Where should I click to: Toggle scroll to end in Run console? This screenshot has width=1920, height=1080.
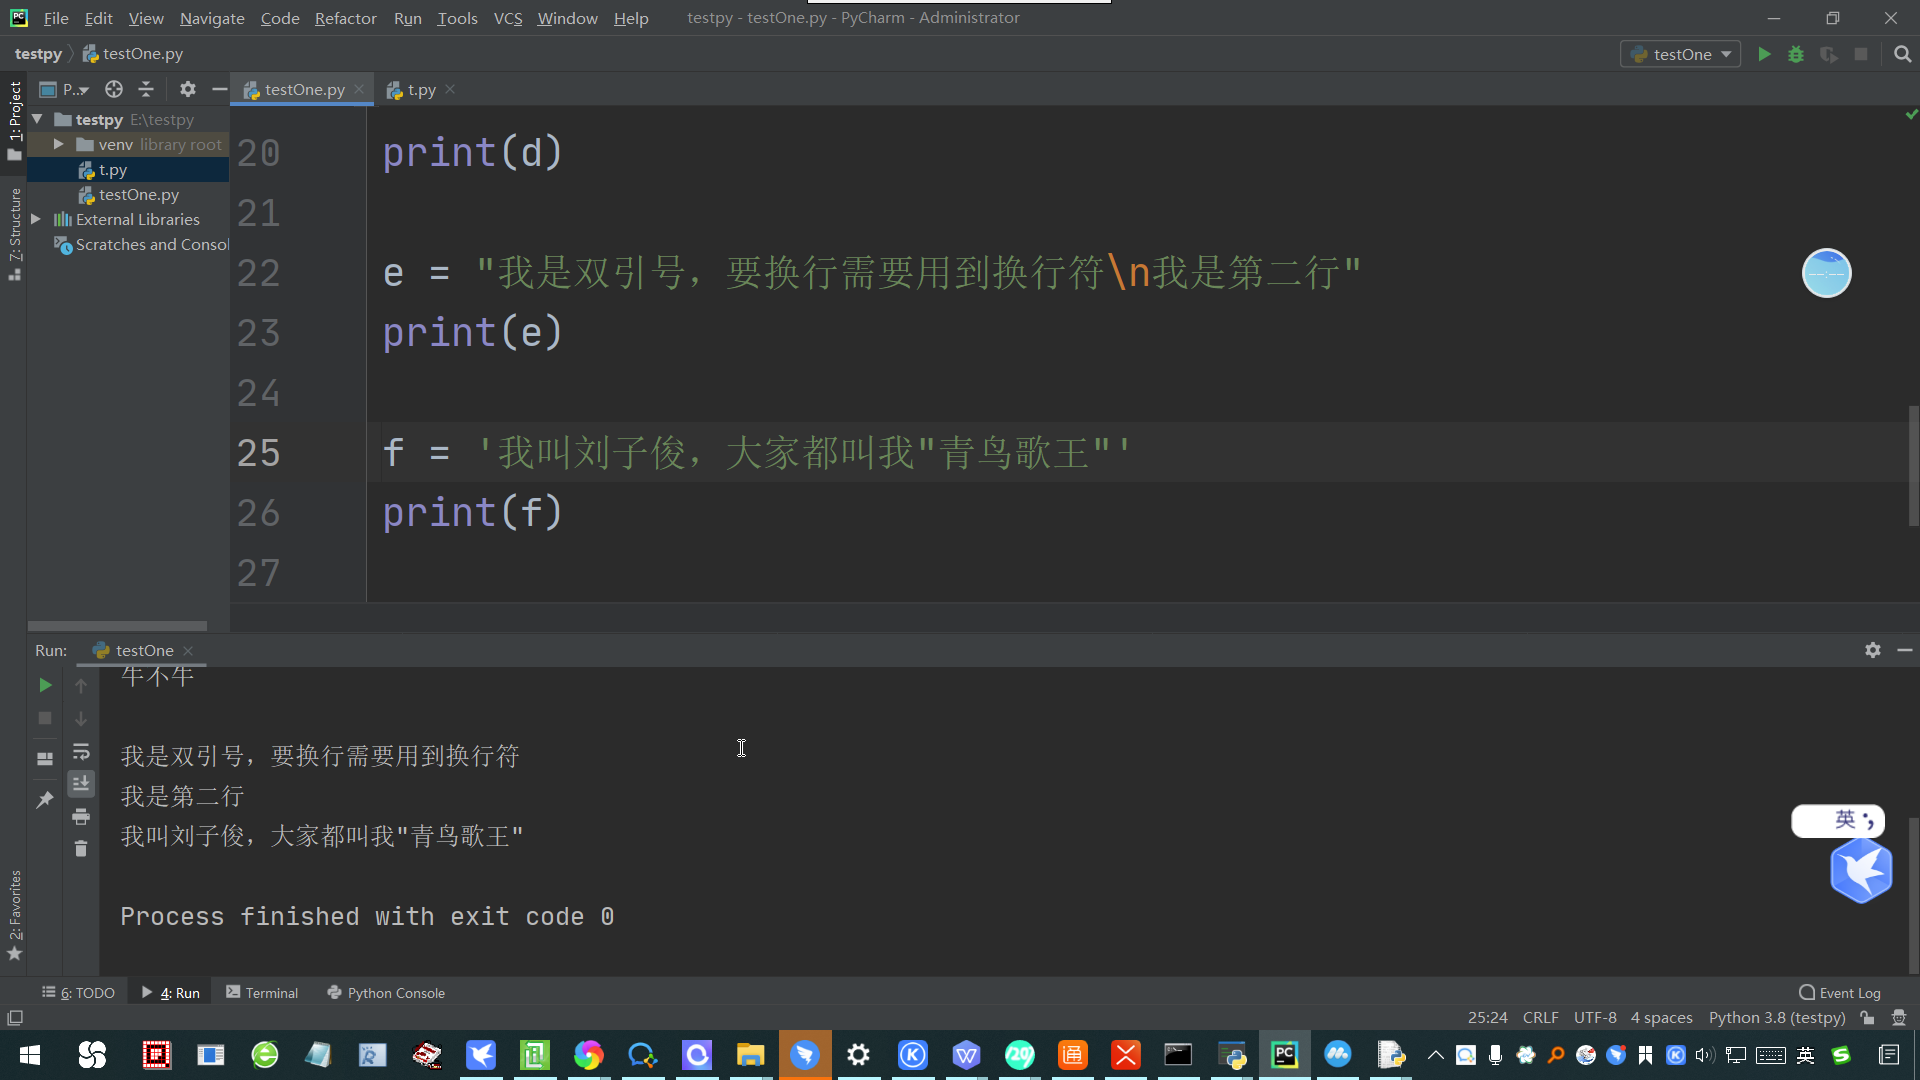click(x=81, y=783)
